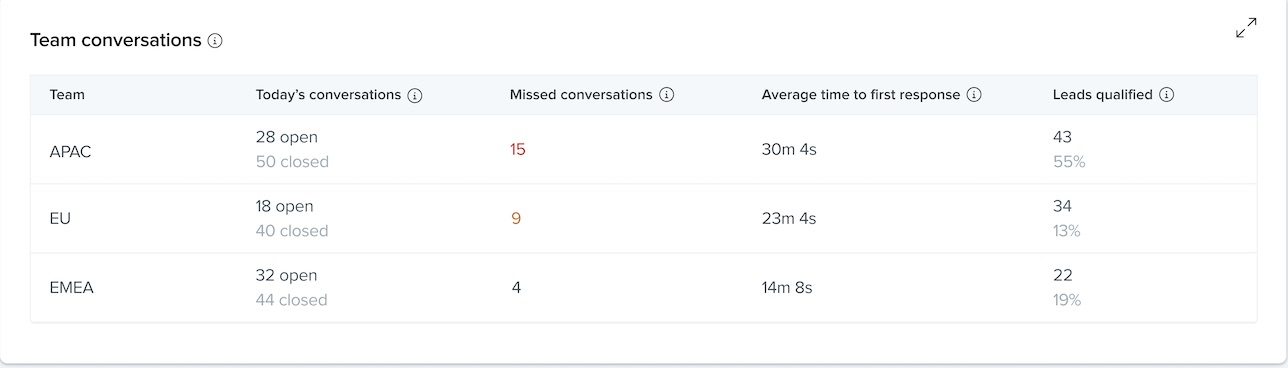Click EU missed conversations count 9
Screen dimensions: 1288x368
tap(516, 219)
